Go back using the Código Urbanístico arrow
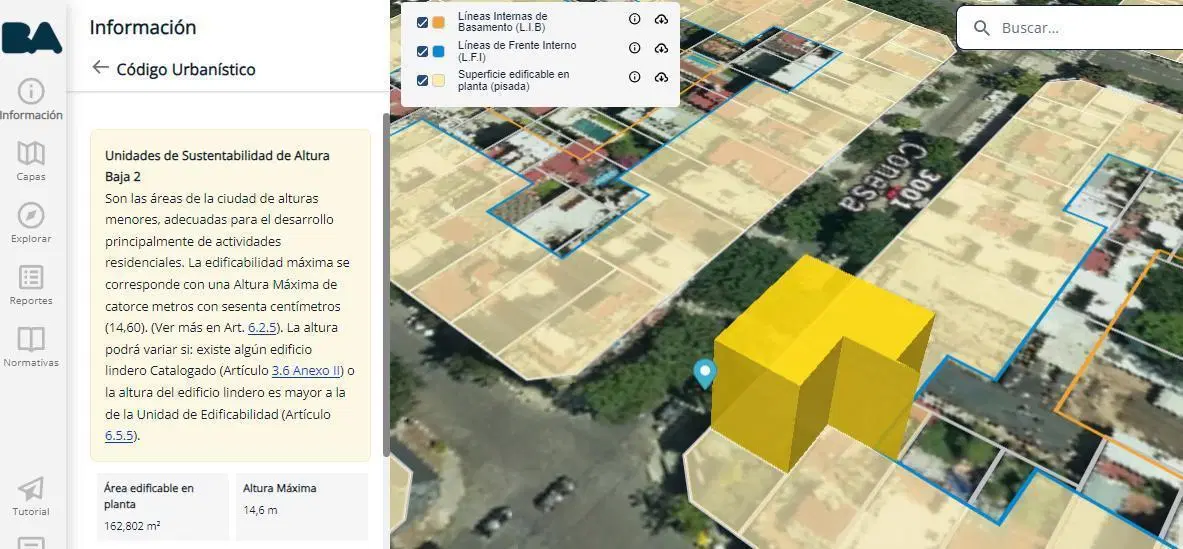Image resolution: width=1183 pixels, height=549 pixels. click(100, 67)
